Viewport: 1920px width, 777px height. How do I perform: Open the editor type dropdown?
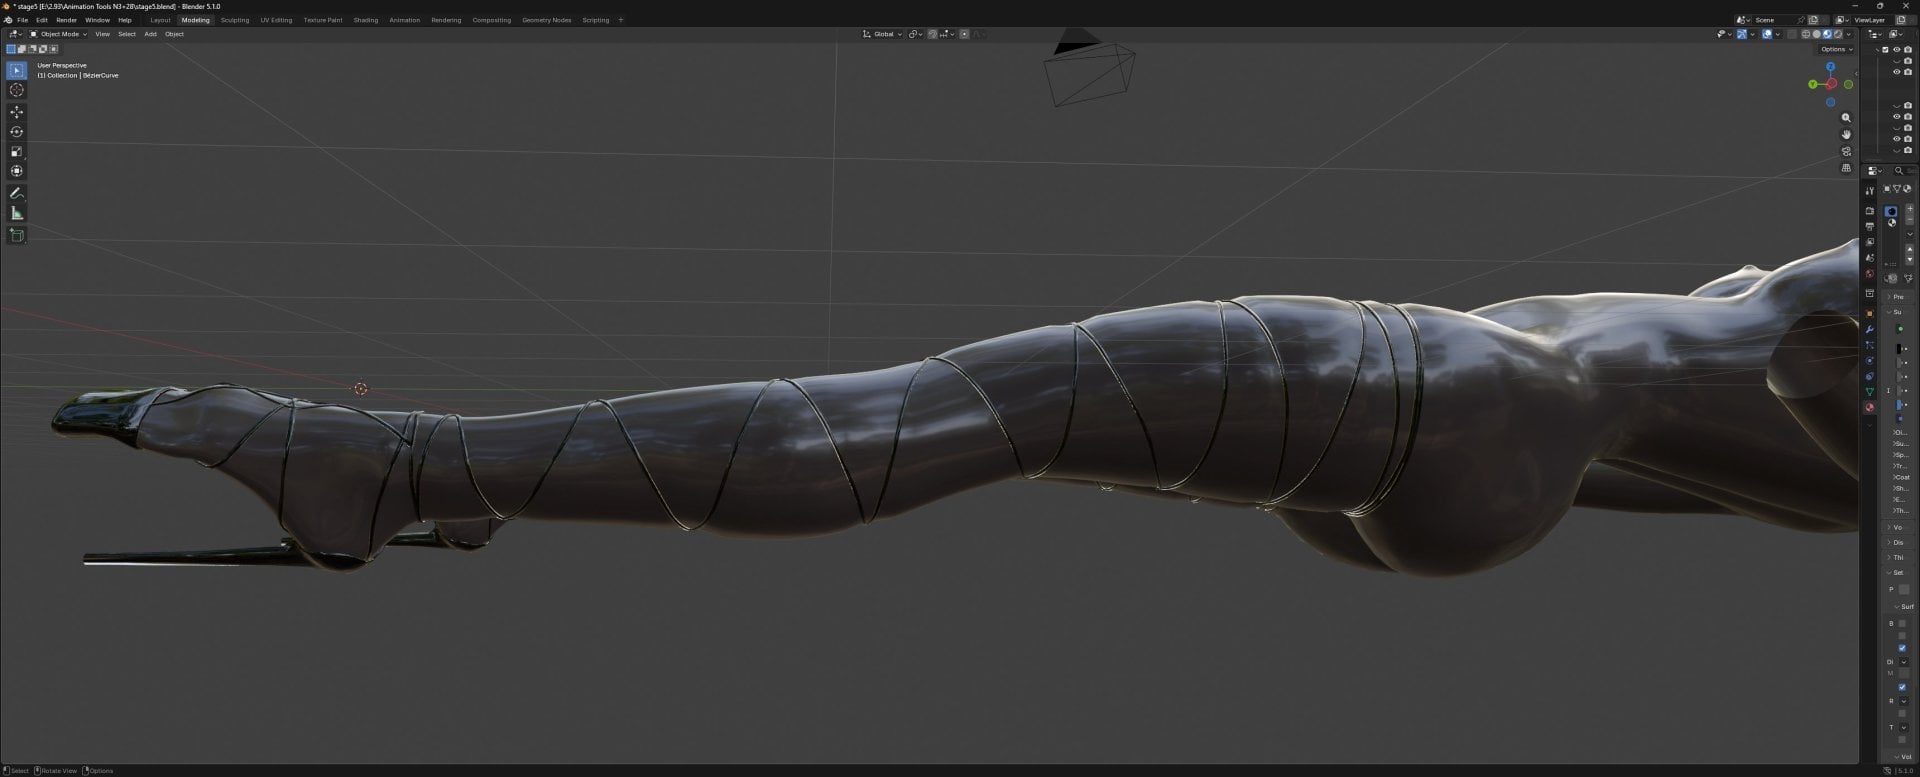15,34
